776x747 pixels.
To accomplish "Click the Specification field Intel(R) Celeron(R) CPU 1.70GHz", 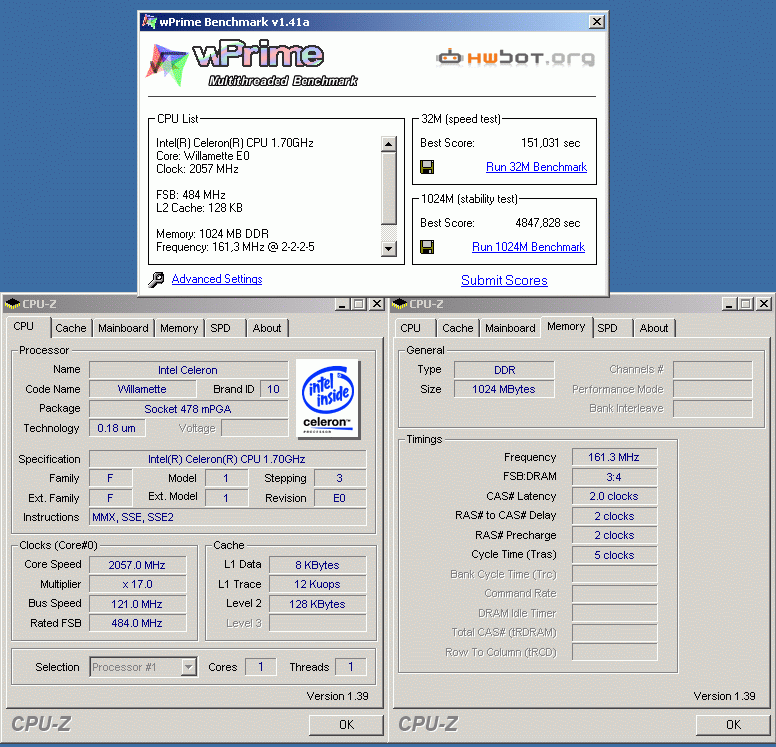I will [x=228, y=459].
